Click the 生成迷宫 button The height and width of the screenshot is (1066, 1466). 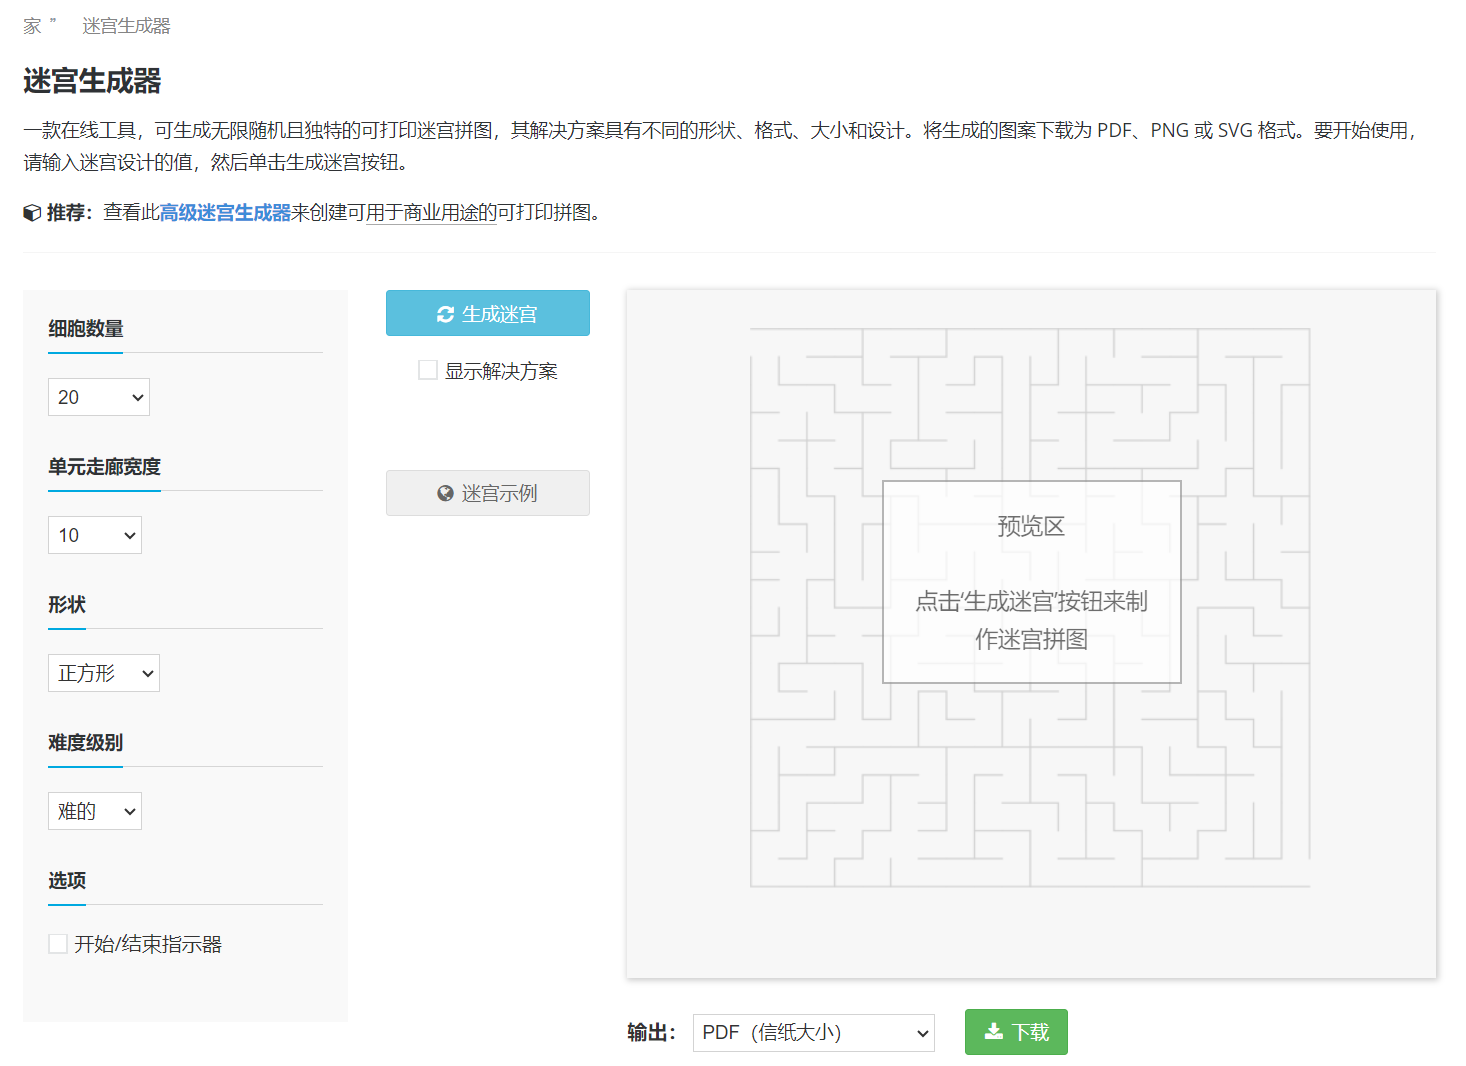pos(487,313)
